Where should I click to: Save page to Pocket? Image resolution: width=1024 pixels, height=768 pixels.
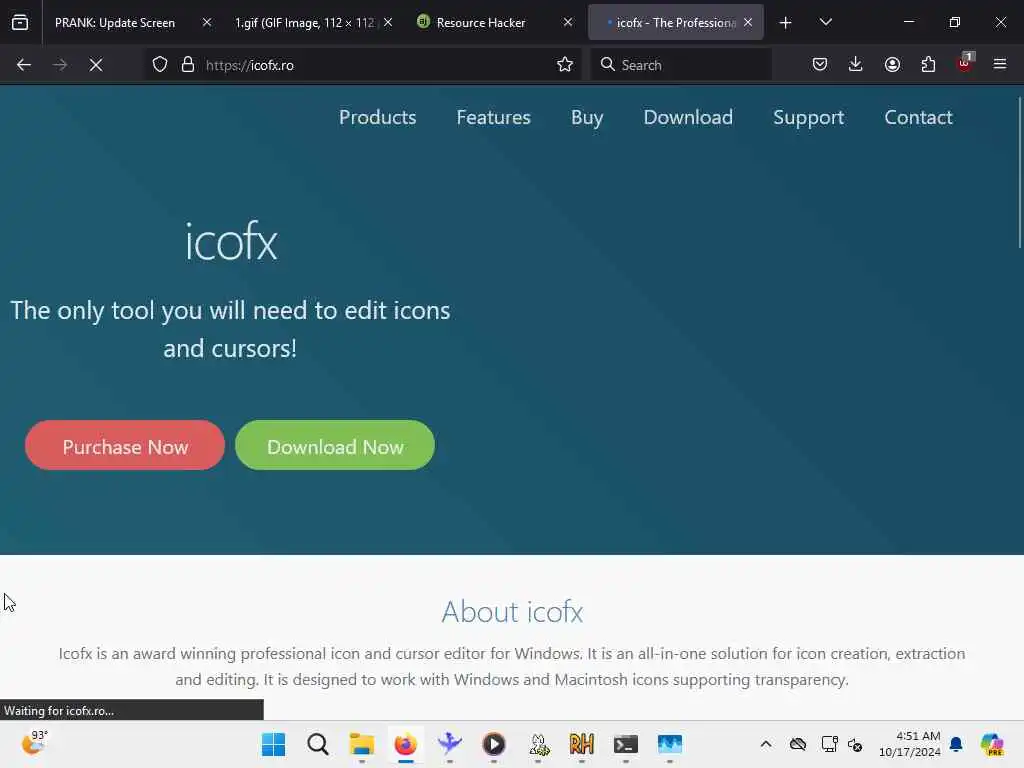tap(820, 65)
